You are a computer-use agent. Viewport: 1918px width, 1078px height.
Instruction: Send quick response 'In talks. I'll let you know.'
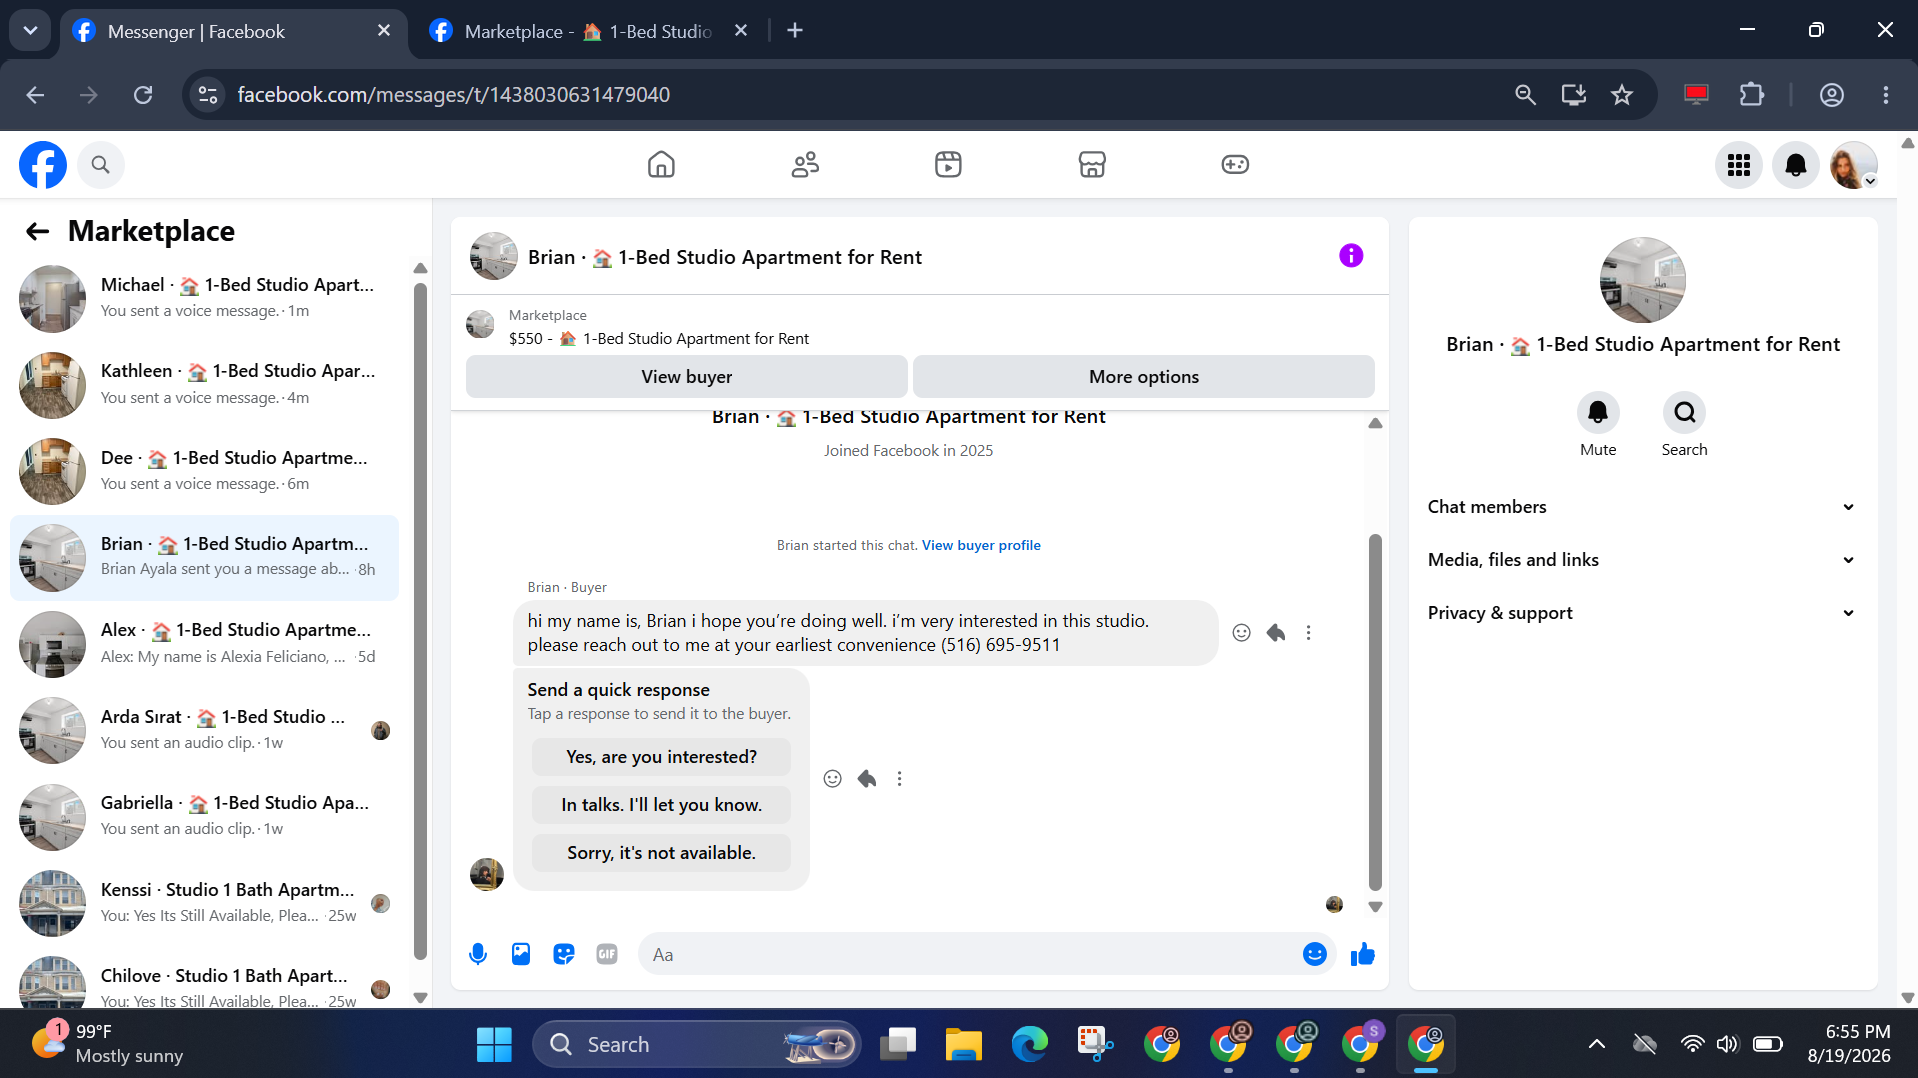[x=662, y=805]
